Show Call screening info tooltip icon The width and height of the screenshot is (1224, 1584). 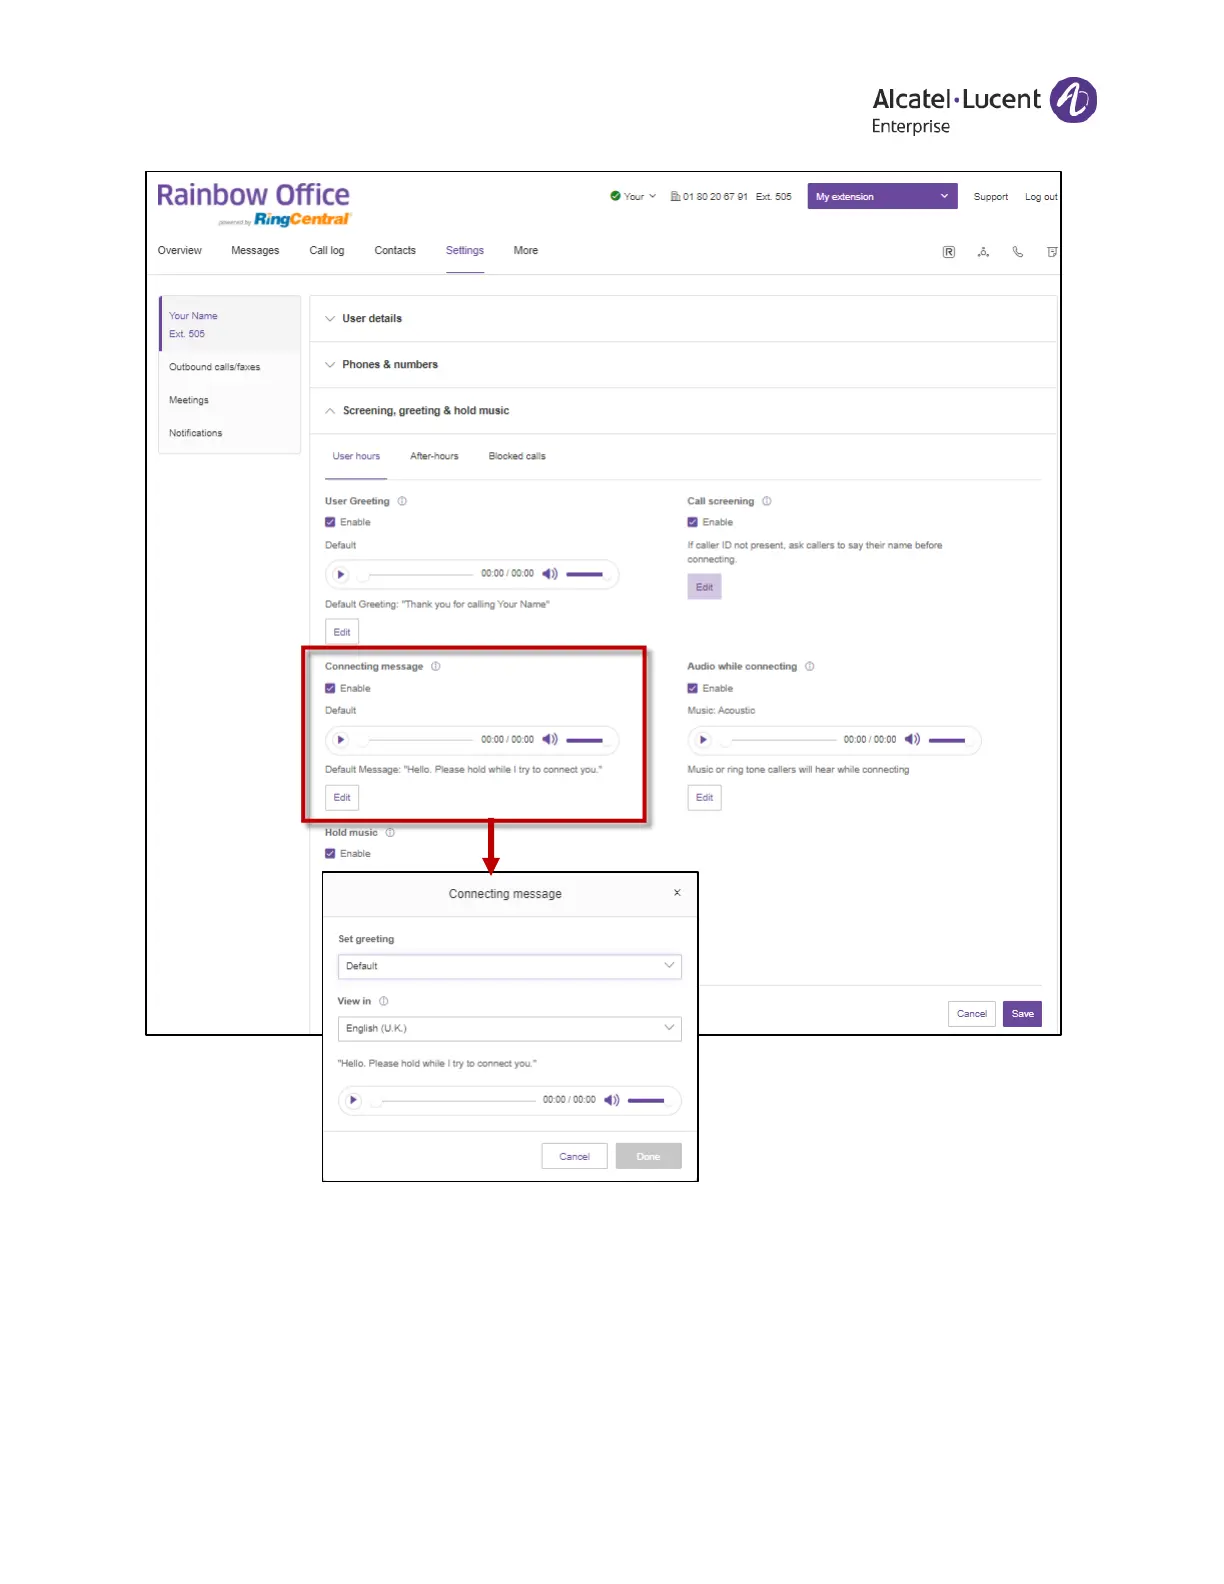pyautogui.click(x=767, y=501)
